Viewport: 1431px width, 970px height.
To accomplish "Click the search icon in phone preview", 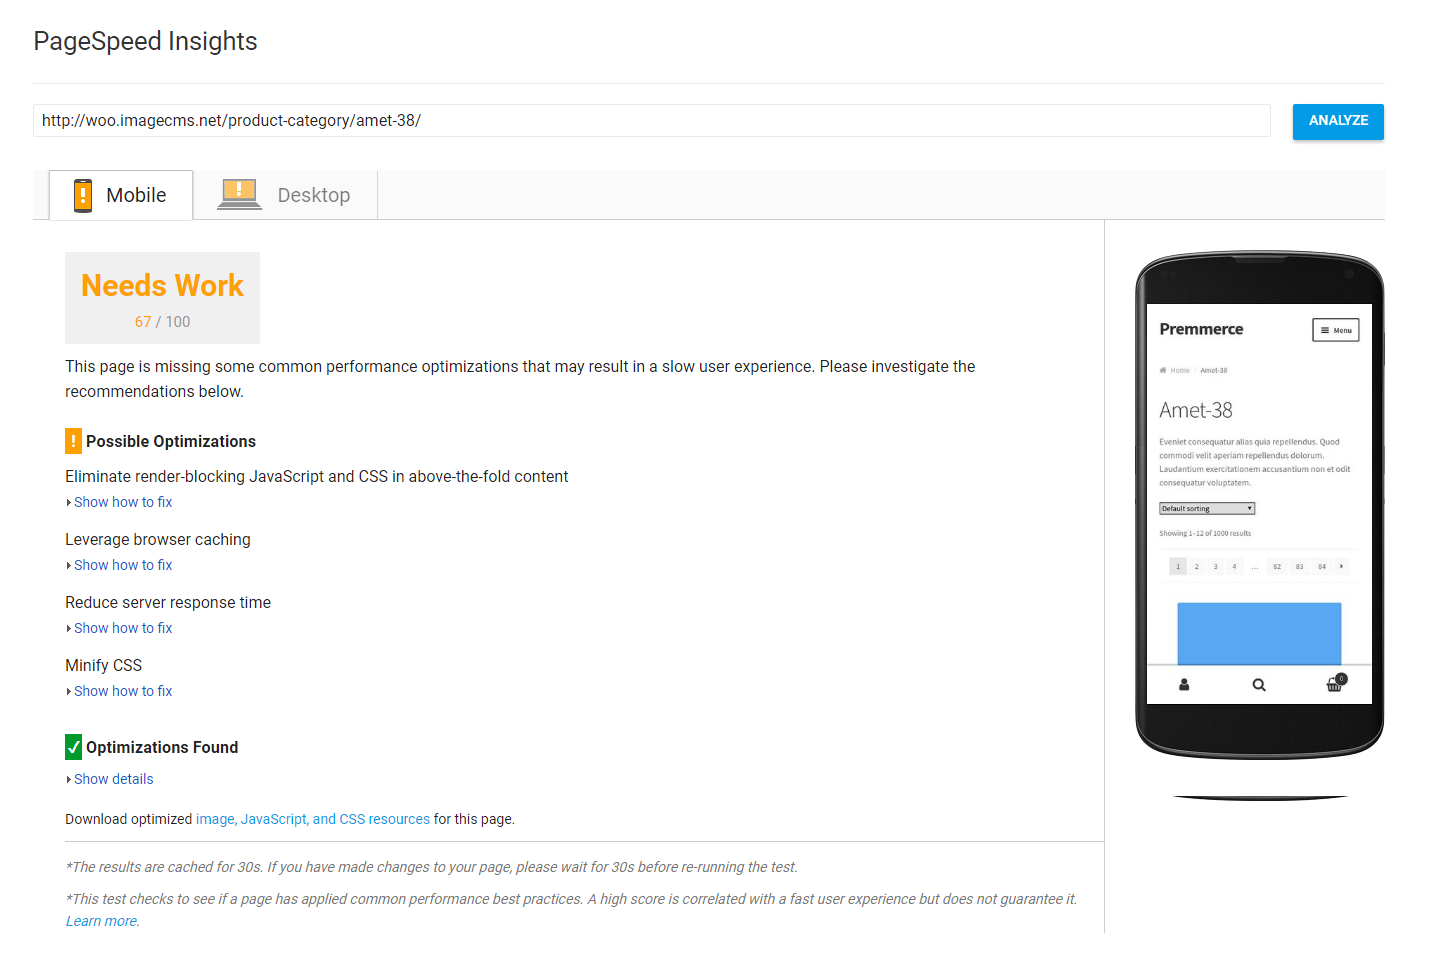I will click(1259, 685).
